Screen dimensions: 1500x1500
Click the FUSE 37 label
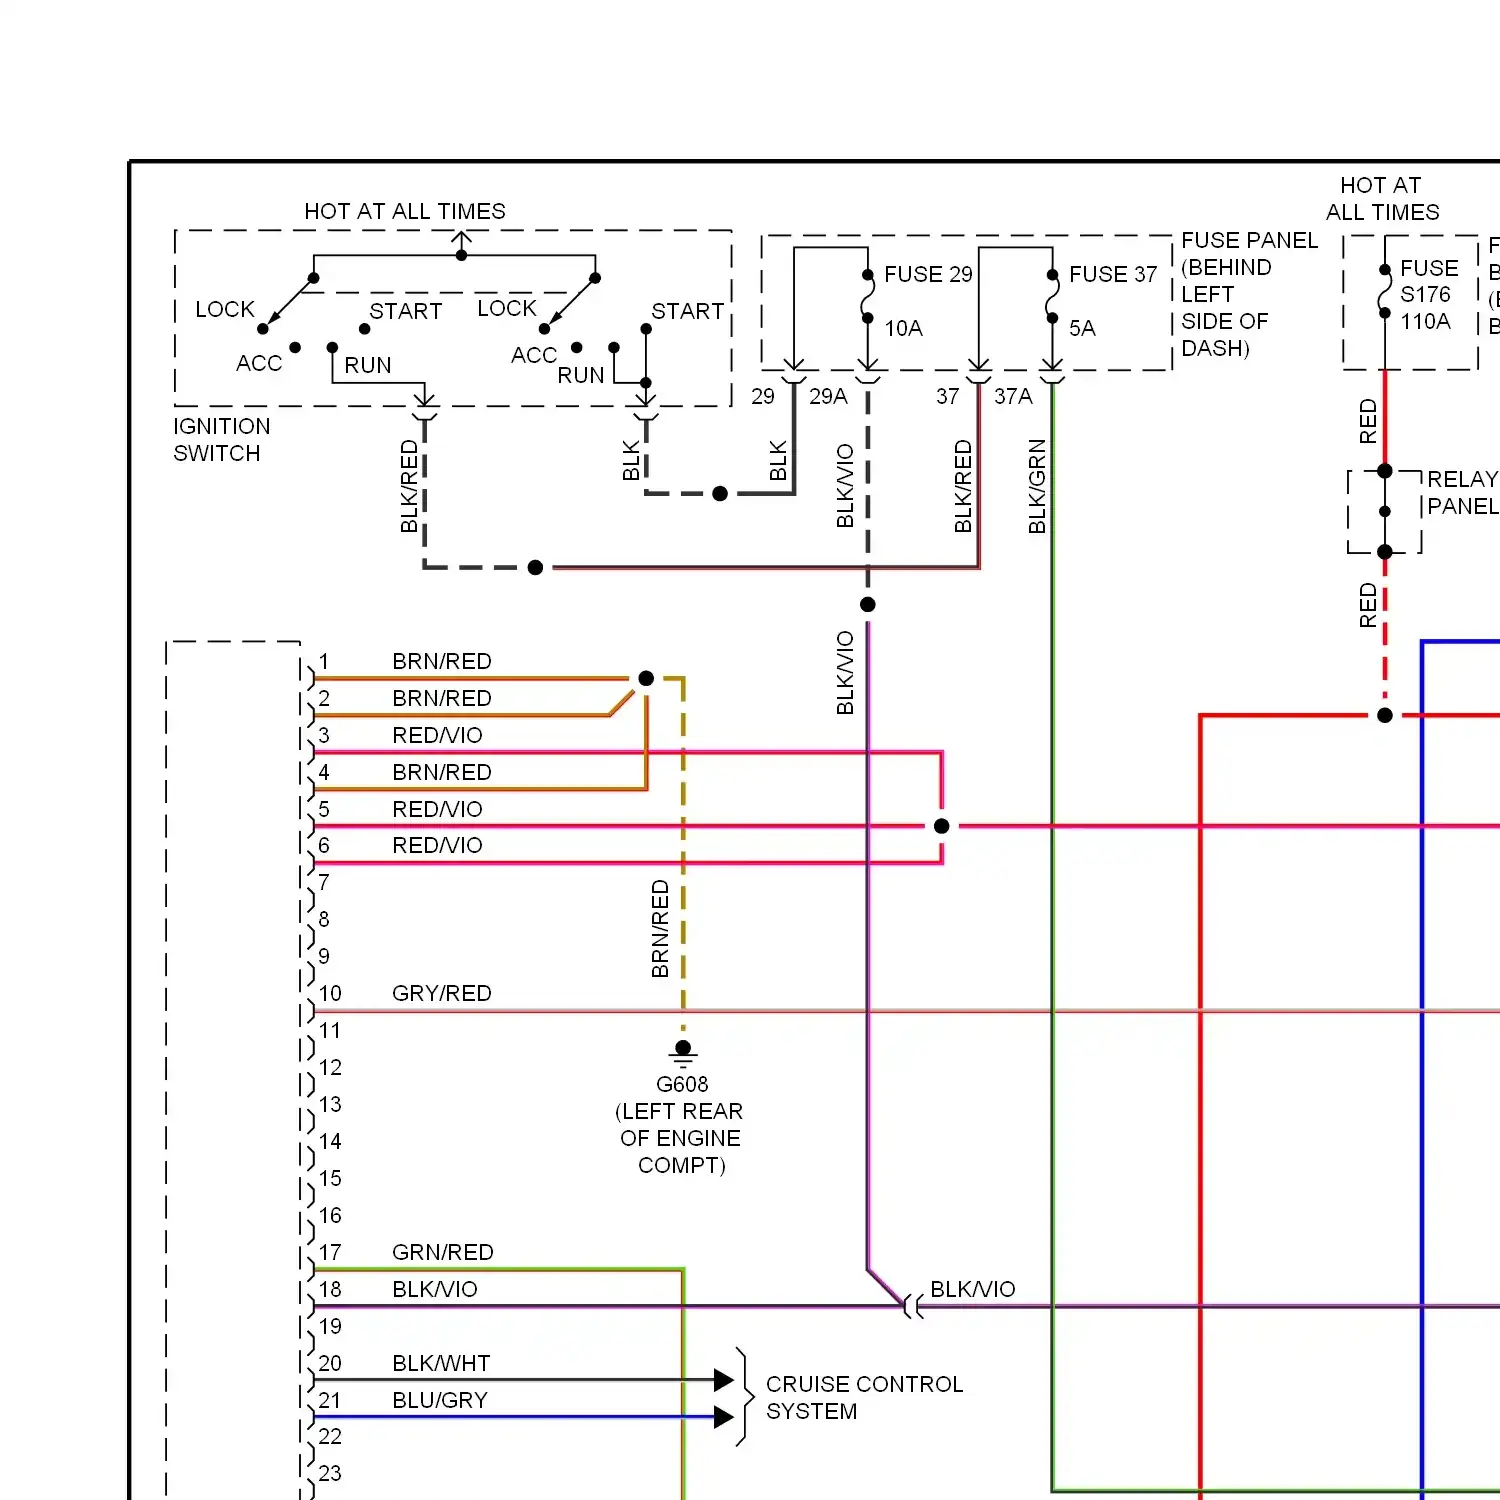click(x=1113, y=274)
